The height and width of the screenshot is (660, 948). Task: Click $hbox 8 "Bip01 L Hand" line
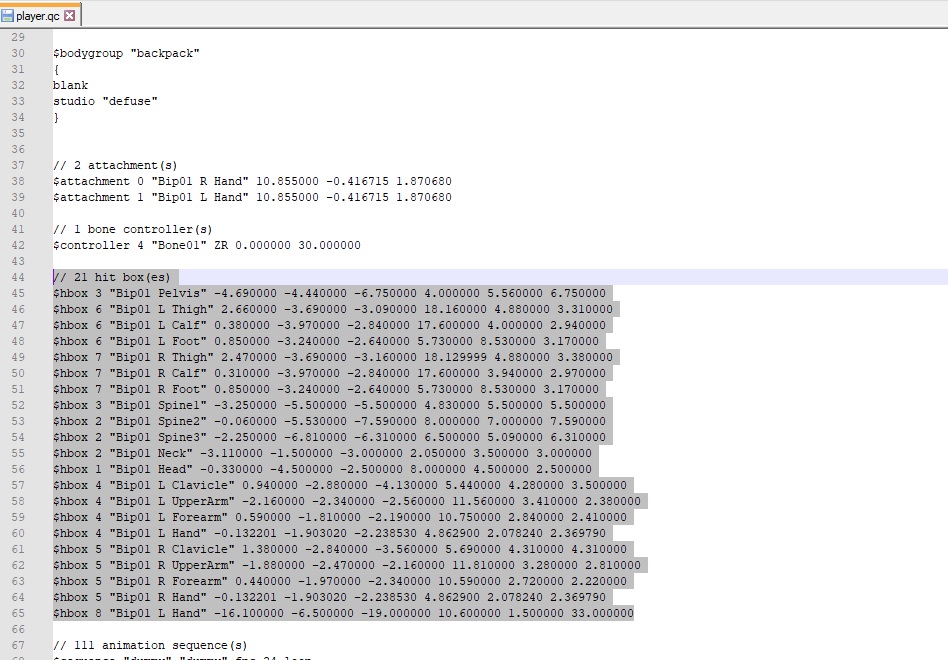[343, 613]
